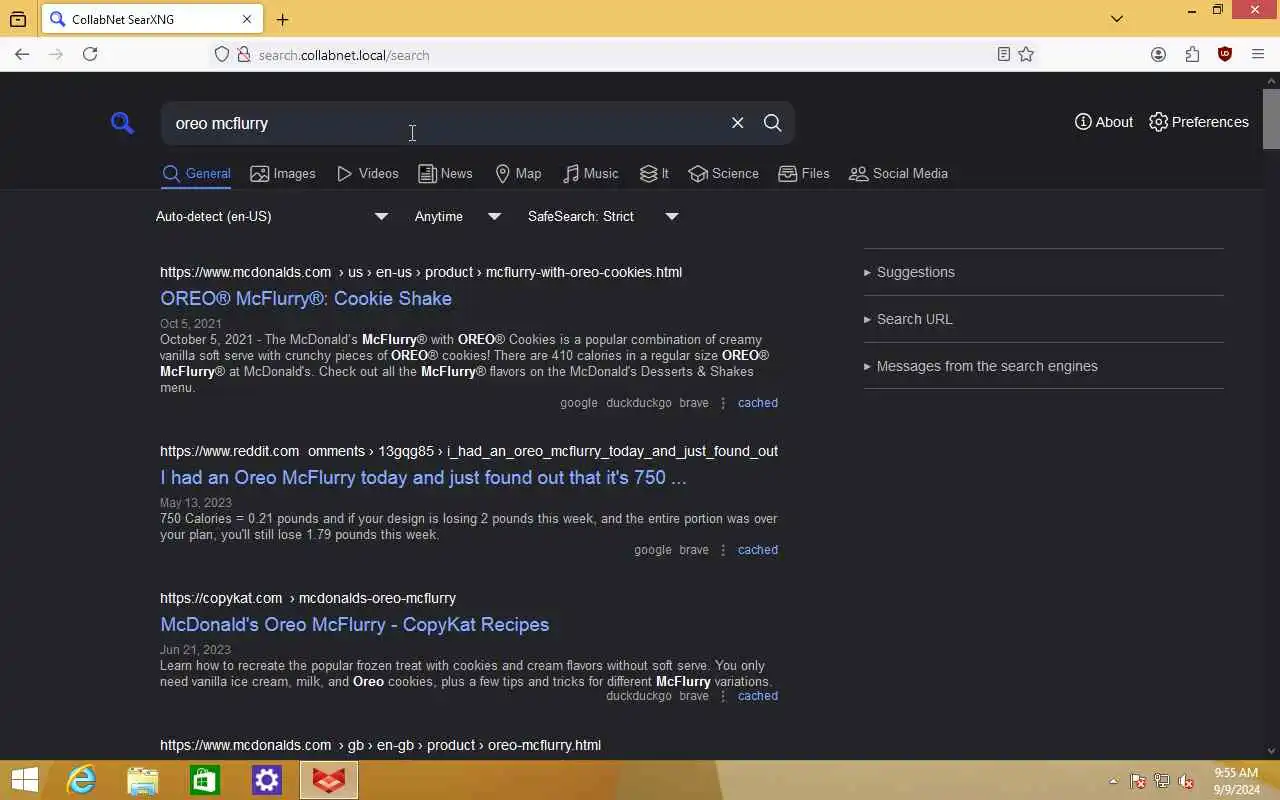Open the Auto-detect language dropdown

(x=272, y=216)
